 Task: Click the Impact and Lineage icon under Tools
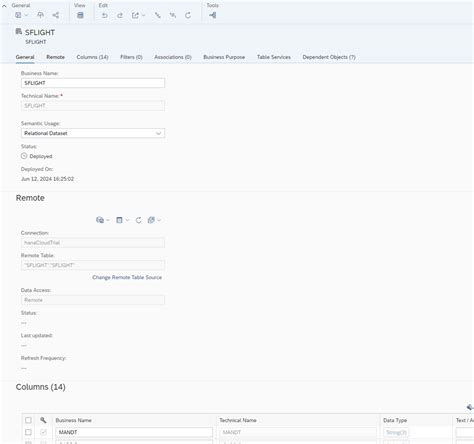(x=213, y=15)
